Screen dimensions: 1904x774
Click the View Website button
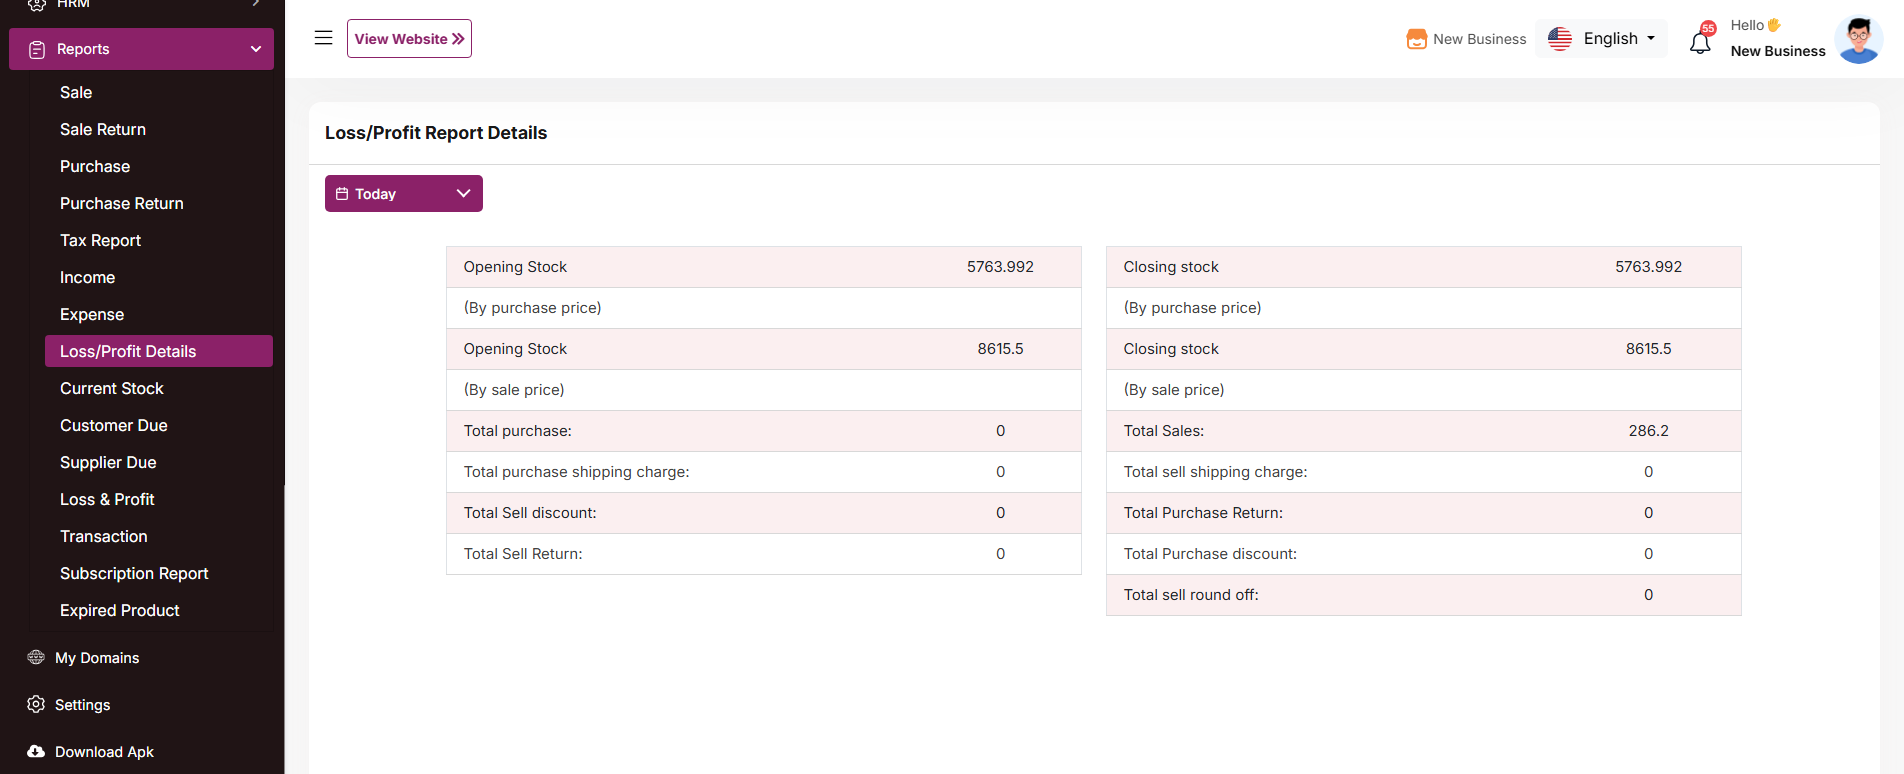click(x=409, y=38)
